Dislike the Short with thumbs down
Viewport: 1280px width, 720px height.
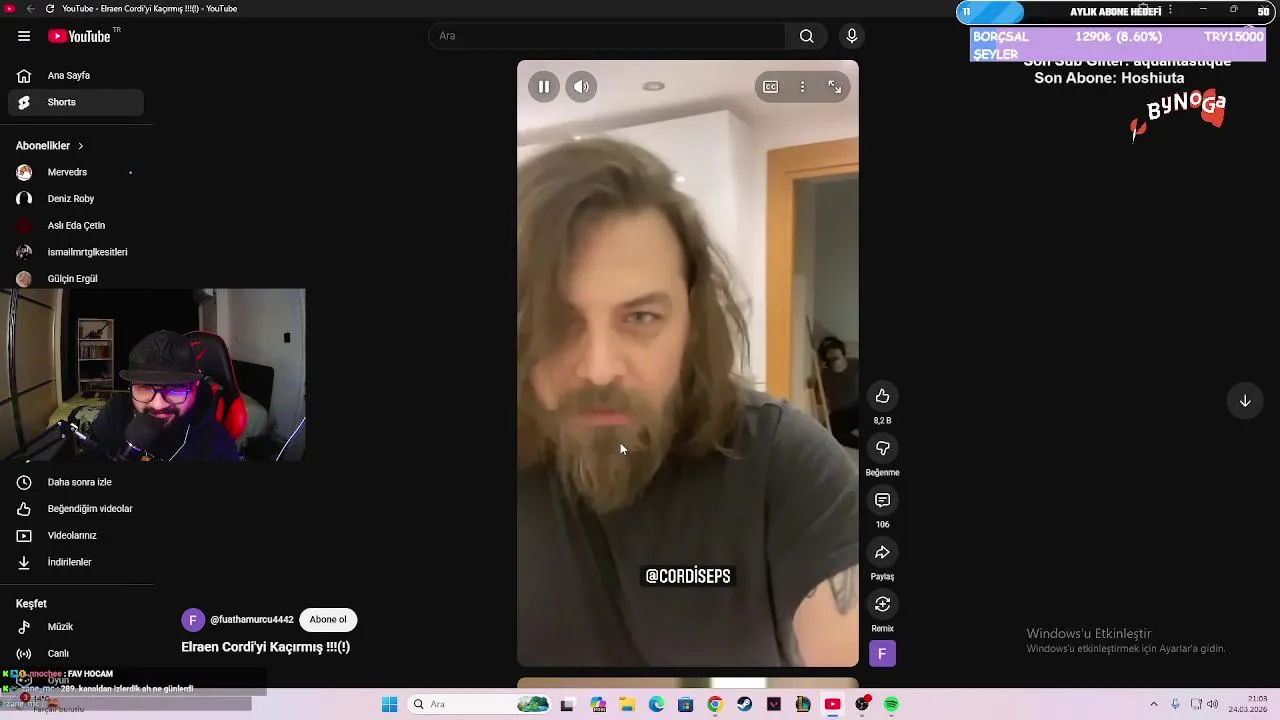pyautogui.click(x=882, y=448)
